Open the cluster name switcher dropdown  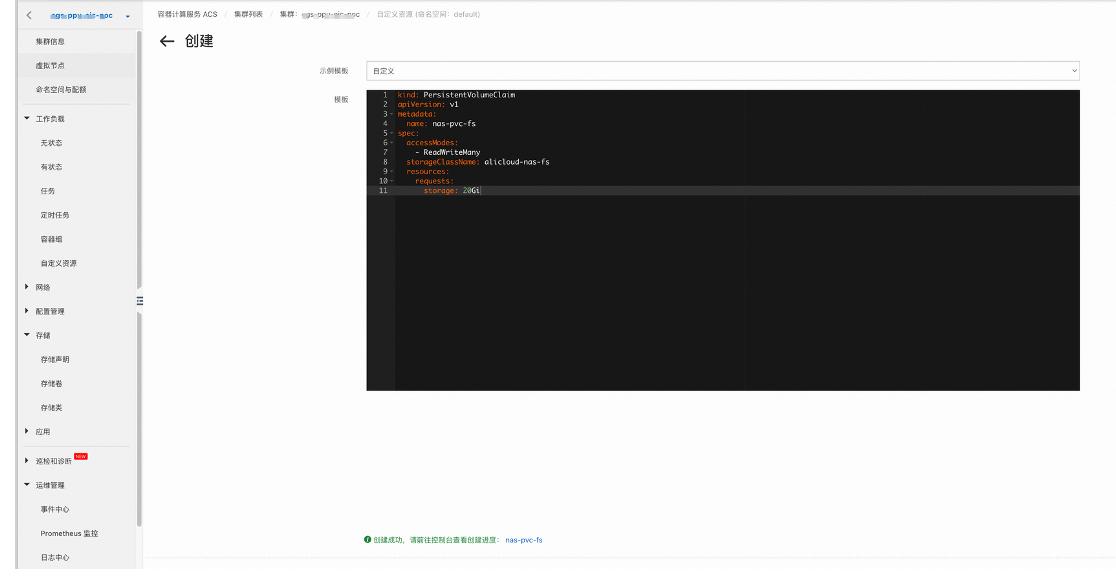coord(127,16)
